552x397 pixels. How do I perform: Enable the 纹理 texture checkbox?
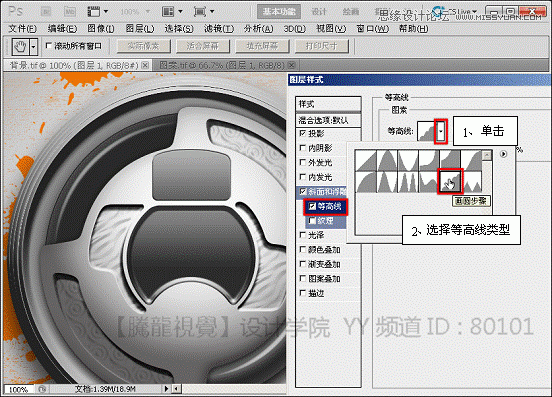click(312, 221)
